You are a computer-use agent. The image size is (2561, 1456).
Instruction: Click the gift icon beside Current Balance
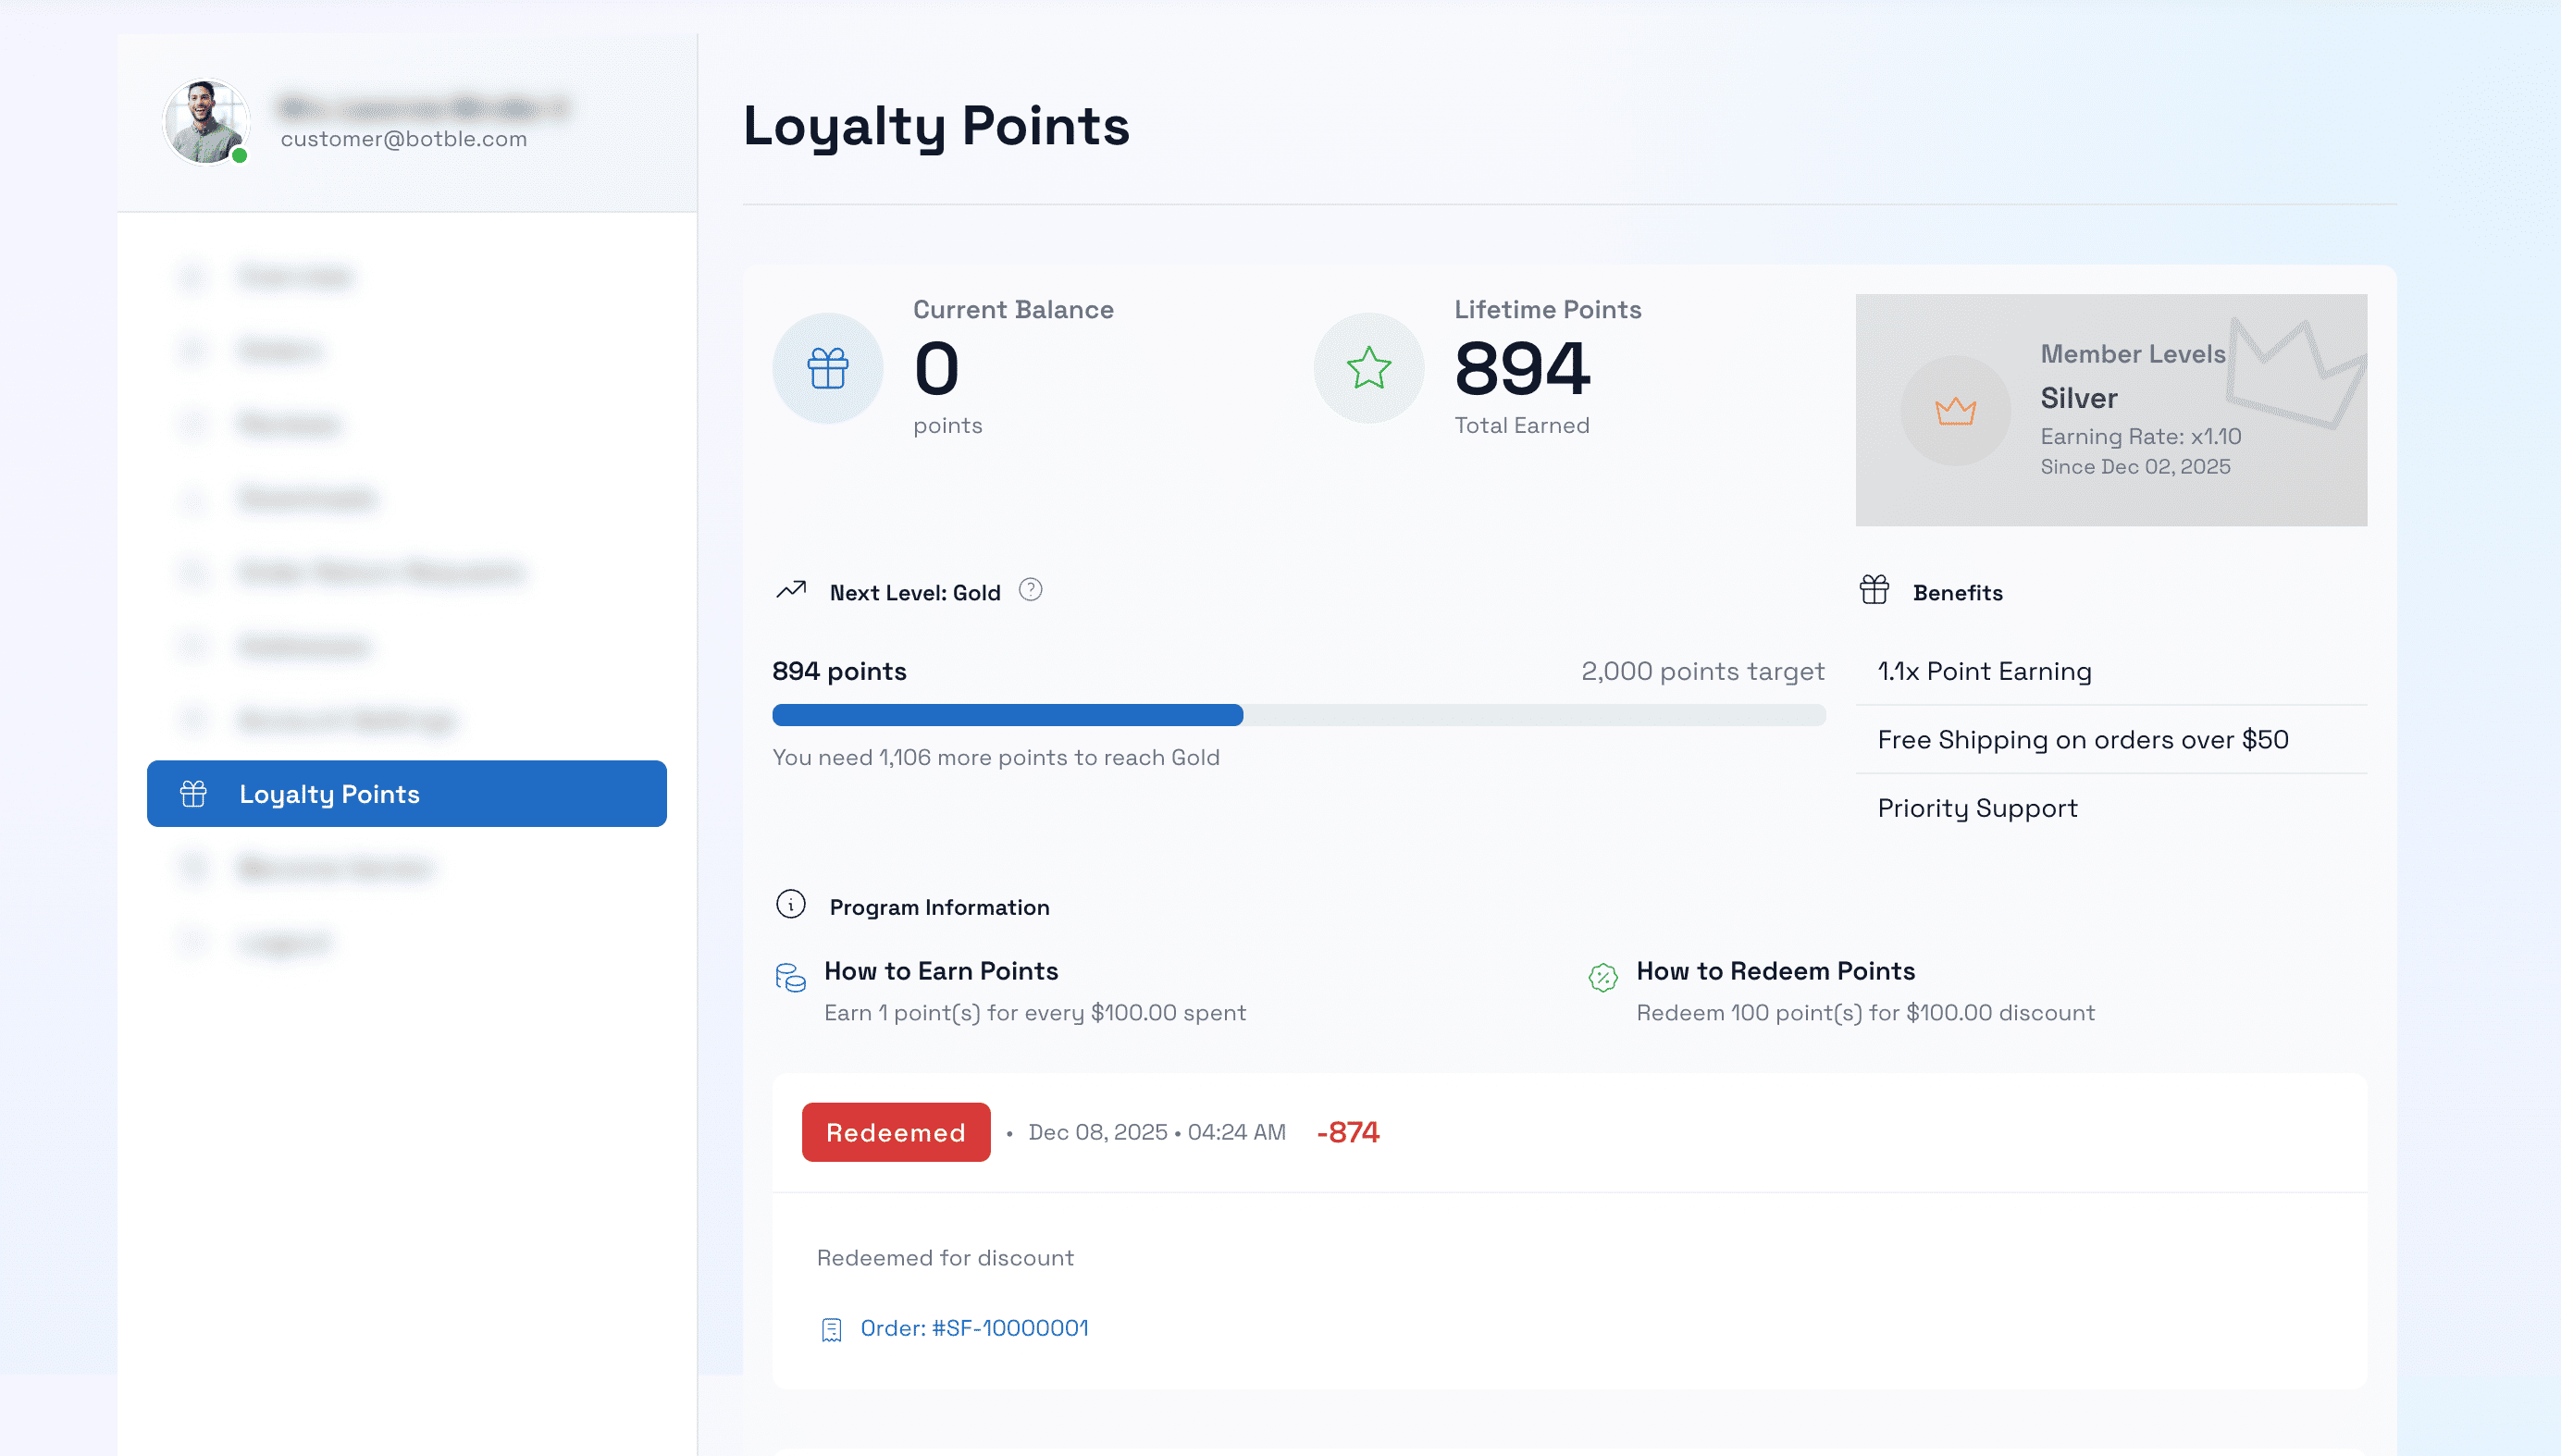click(827, 368)
